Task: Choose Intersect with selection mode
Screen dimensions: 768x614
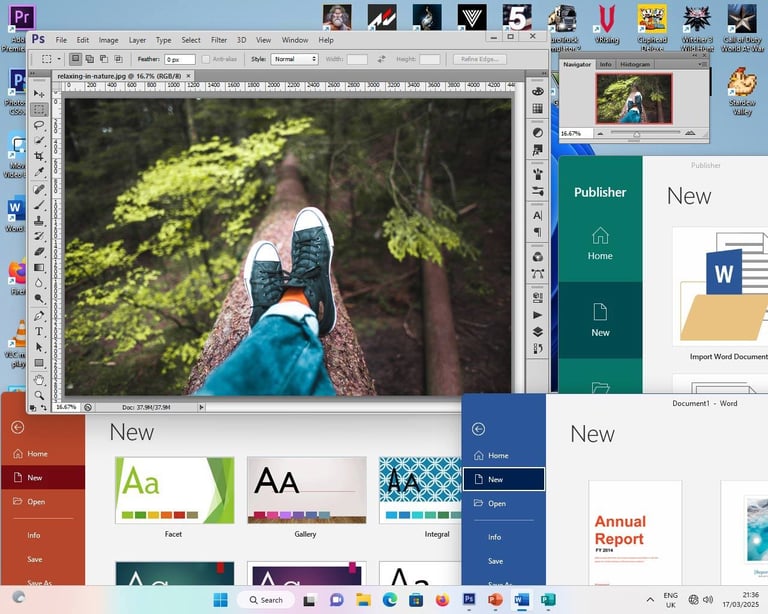Action: (119, 59)
